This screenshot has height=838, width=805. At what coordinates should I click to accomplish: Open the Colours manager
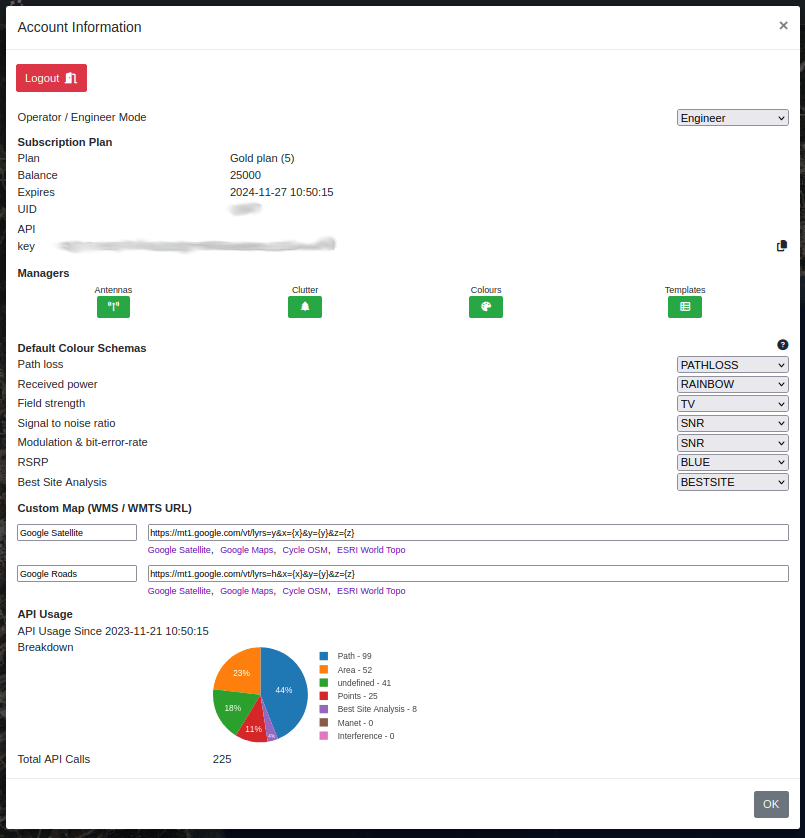click(485, 307)
